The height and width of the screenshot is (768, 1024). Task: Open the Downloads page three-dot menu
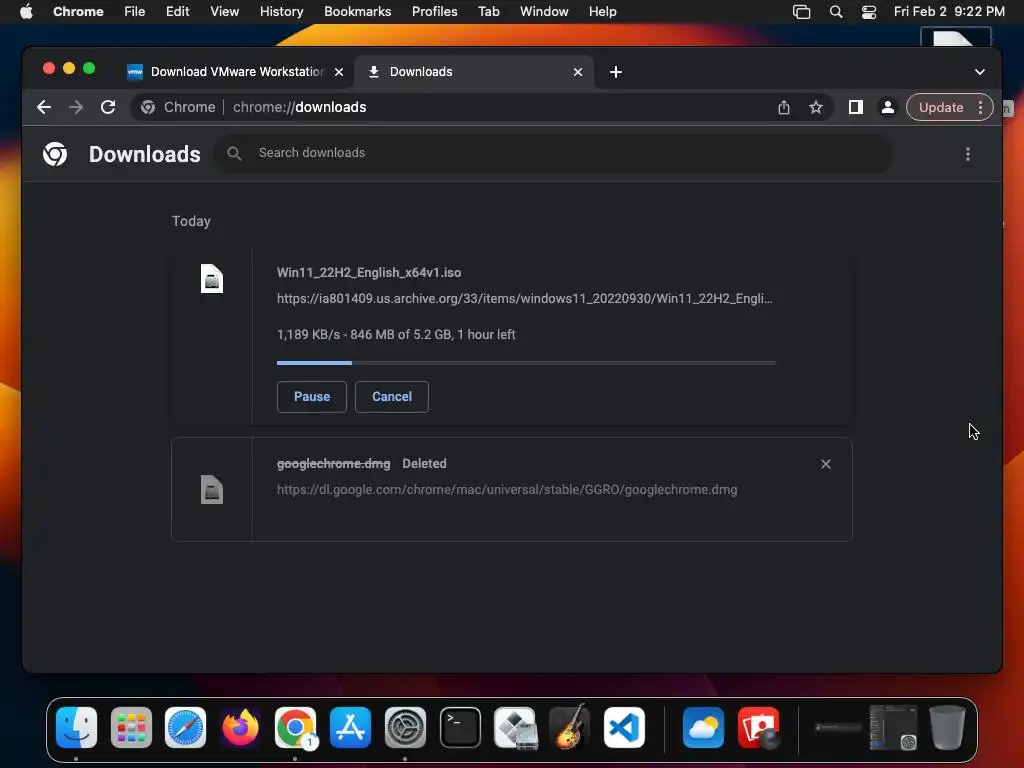968,154
